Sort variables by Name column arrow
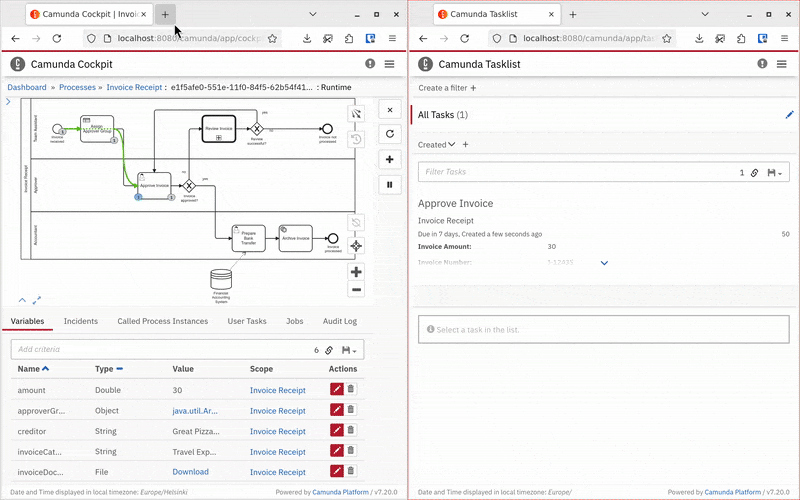The image size is (800, 500). point(45,368)
